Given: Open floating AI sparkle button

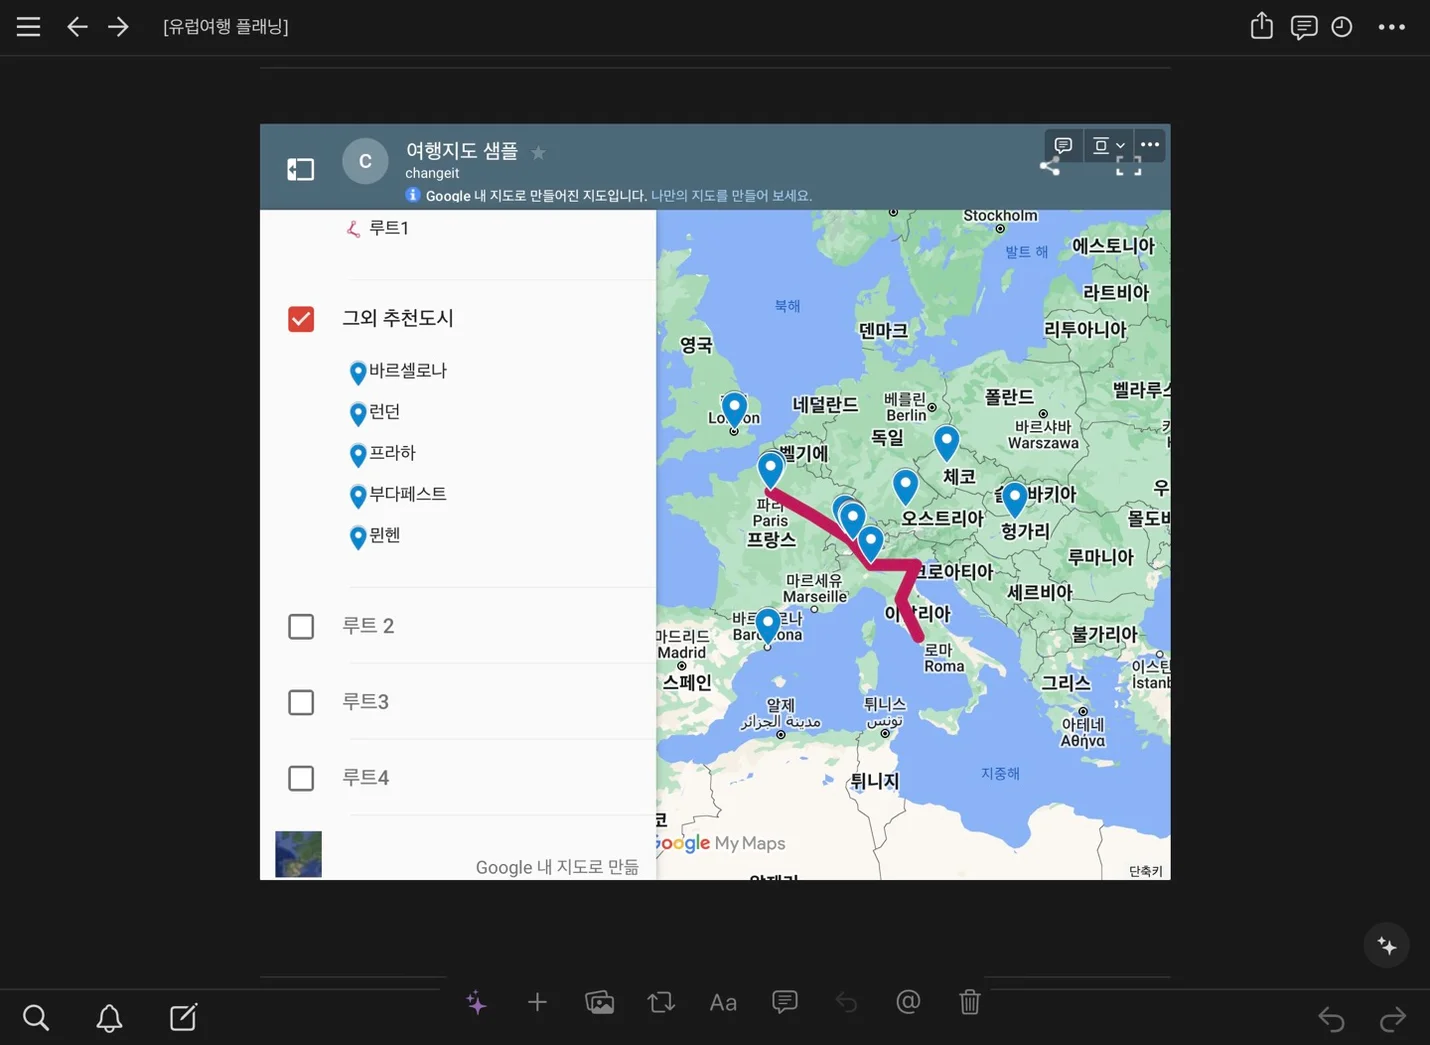Looking at the screenshot, I should pyautogui.click(x=1387, y=945).
